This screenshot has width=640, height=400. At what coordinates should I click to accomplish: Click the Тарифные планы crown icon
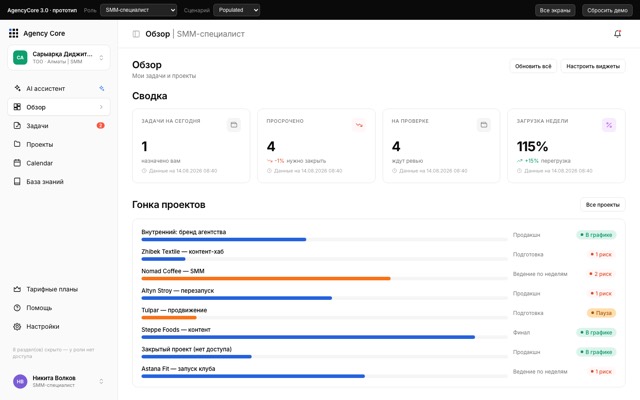(x=17, y=289)
